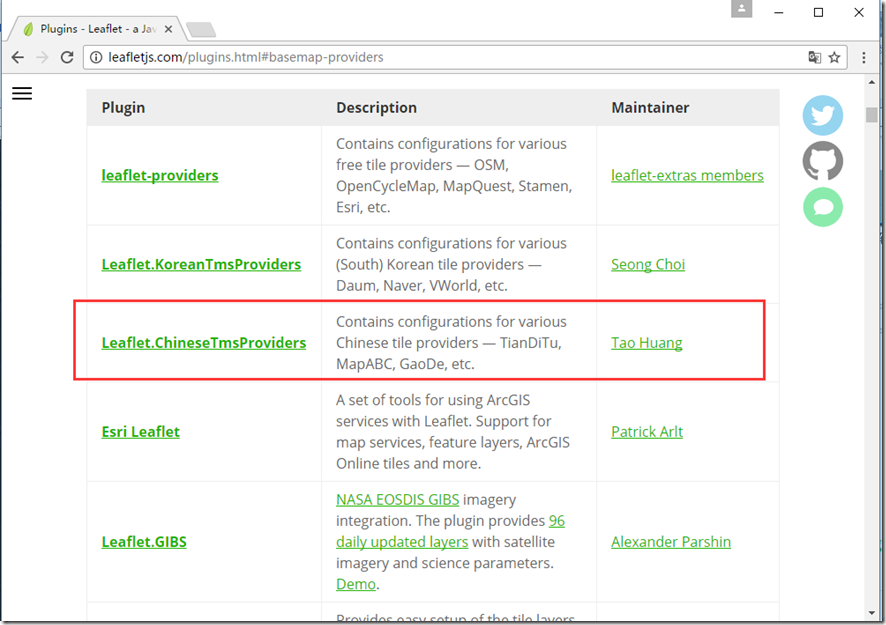
Task: Click the Maintainer column header
Action: [x=650, y=107]
